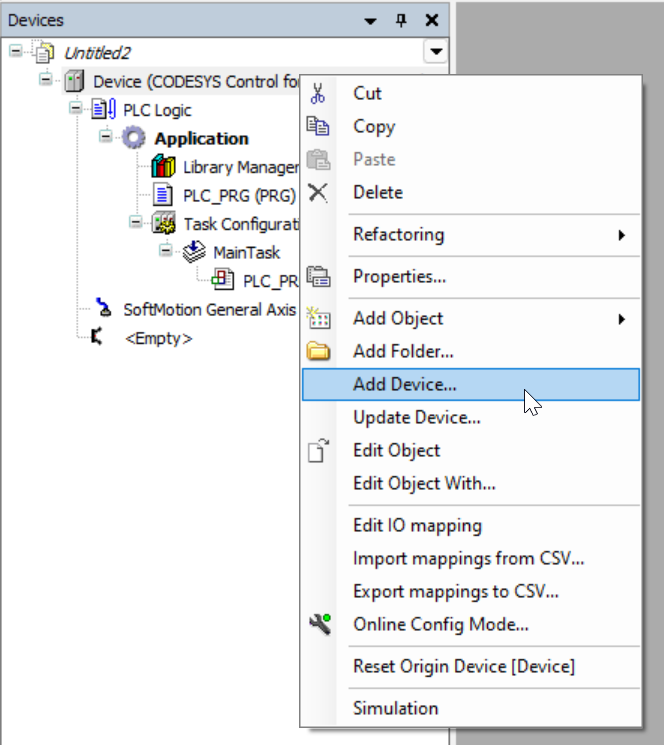Click the Delete X icon in menu
664x745 pixels.
(318, 192)
